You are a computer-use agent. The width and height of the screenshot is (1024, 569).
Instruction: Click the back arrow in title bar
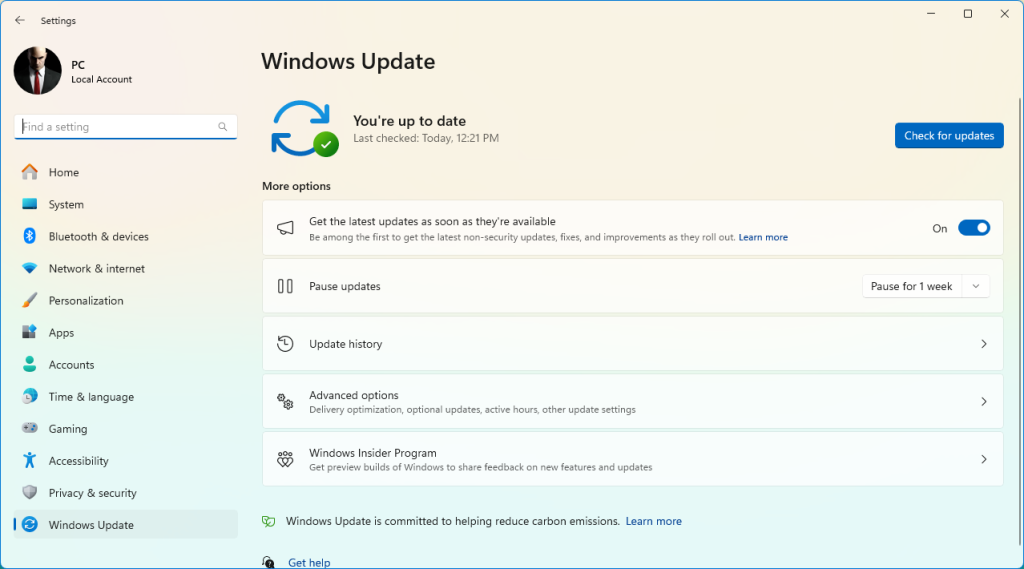tap(20, 20)
